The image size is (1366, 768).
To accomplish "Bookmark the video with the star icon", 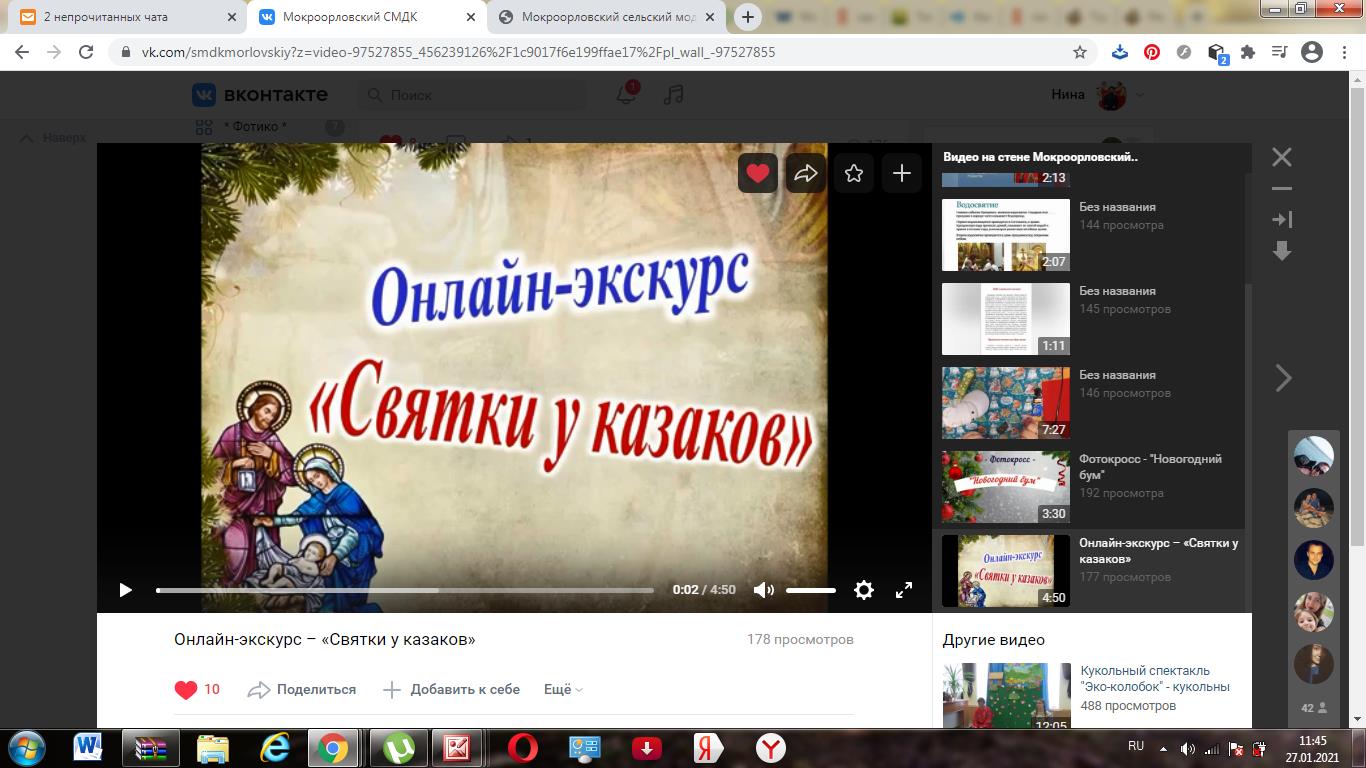I will pyautogui.click(x=854, y=173).
